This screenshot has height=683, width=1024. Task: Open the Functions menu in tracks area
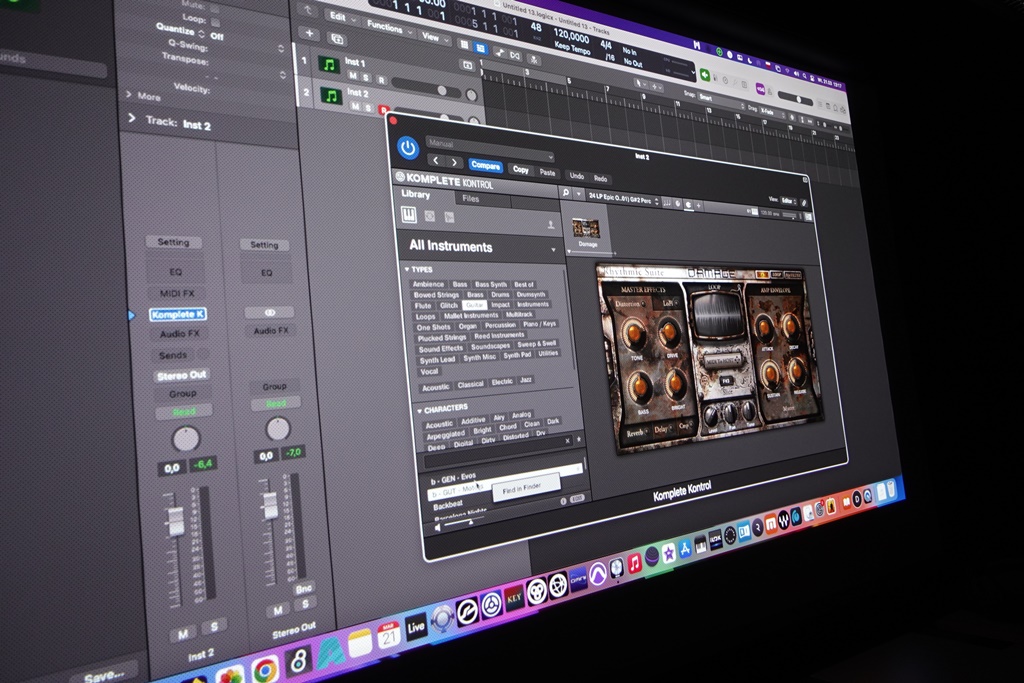click(388, 27)
